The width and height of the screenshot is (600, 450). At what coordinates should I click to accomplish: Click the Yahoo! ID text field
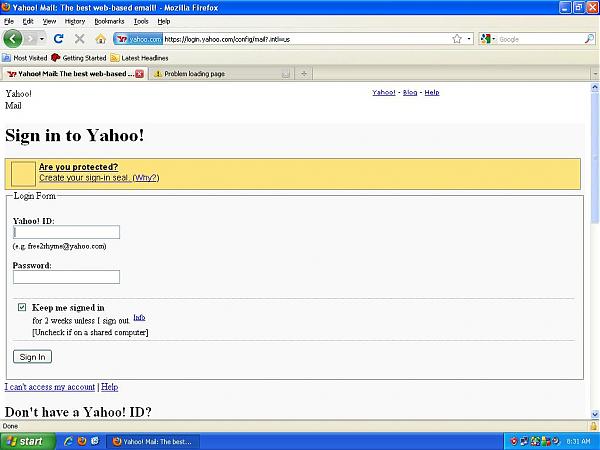(x=66, y=232)
